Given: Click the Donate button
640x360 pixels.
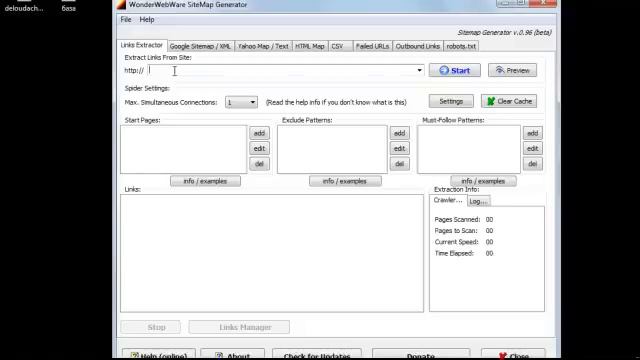Looking at the screenshot, I should click(421, 354).
